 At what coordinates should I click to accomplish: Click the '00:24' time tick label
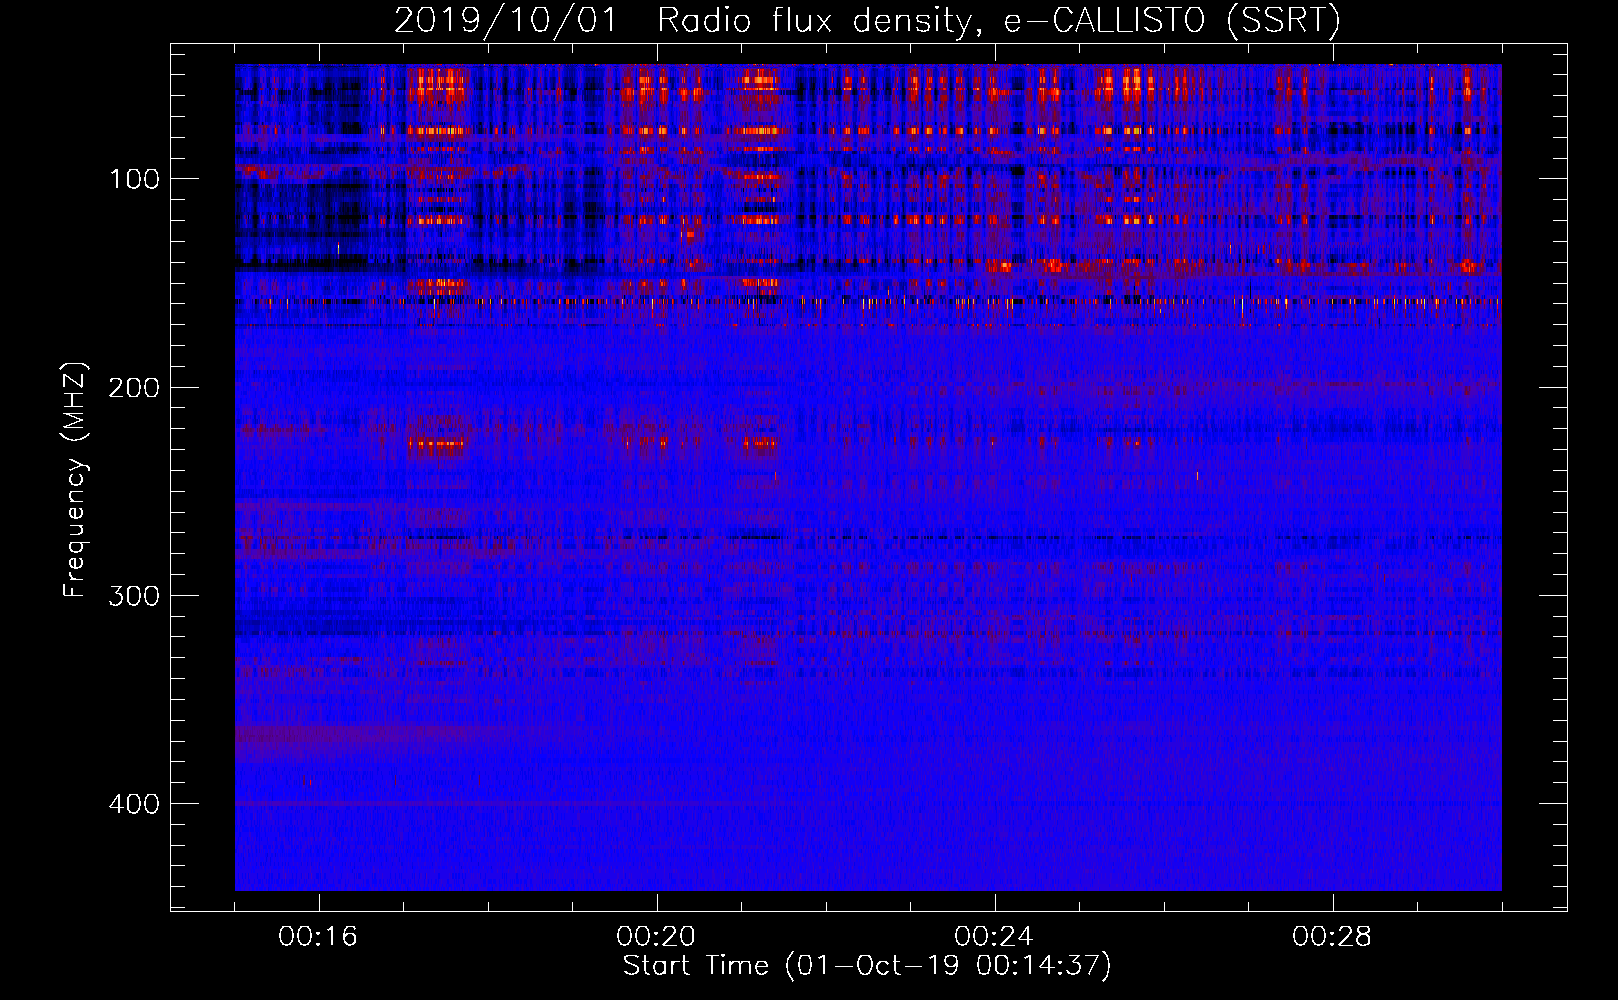994,937
